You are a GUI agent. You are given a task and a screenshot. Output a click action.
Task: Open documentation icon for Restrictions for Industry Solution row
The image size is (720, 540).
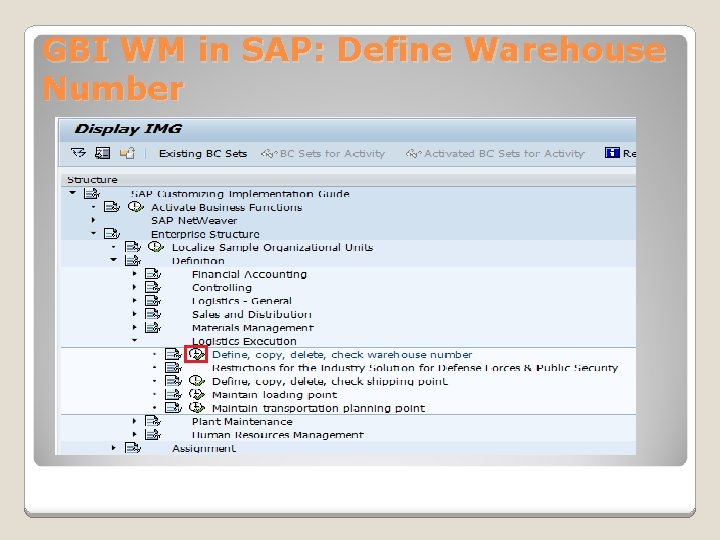click(x=173, y=368)
